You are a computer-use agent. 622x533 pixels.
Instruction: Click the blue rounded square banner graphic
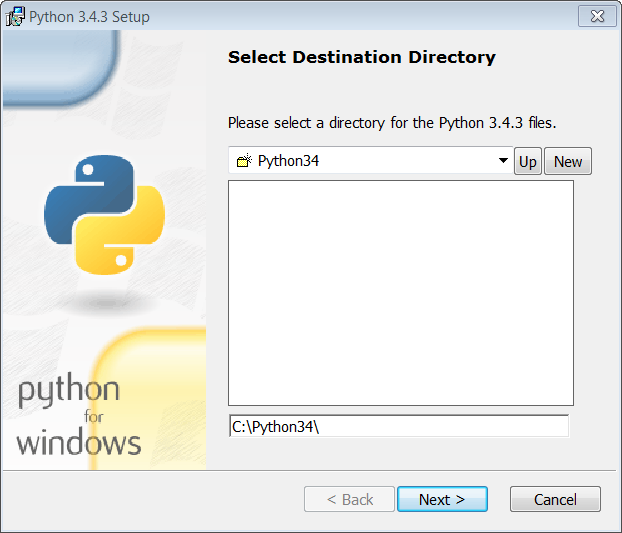61,68
